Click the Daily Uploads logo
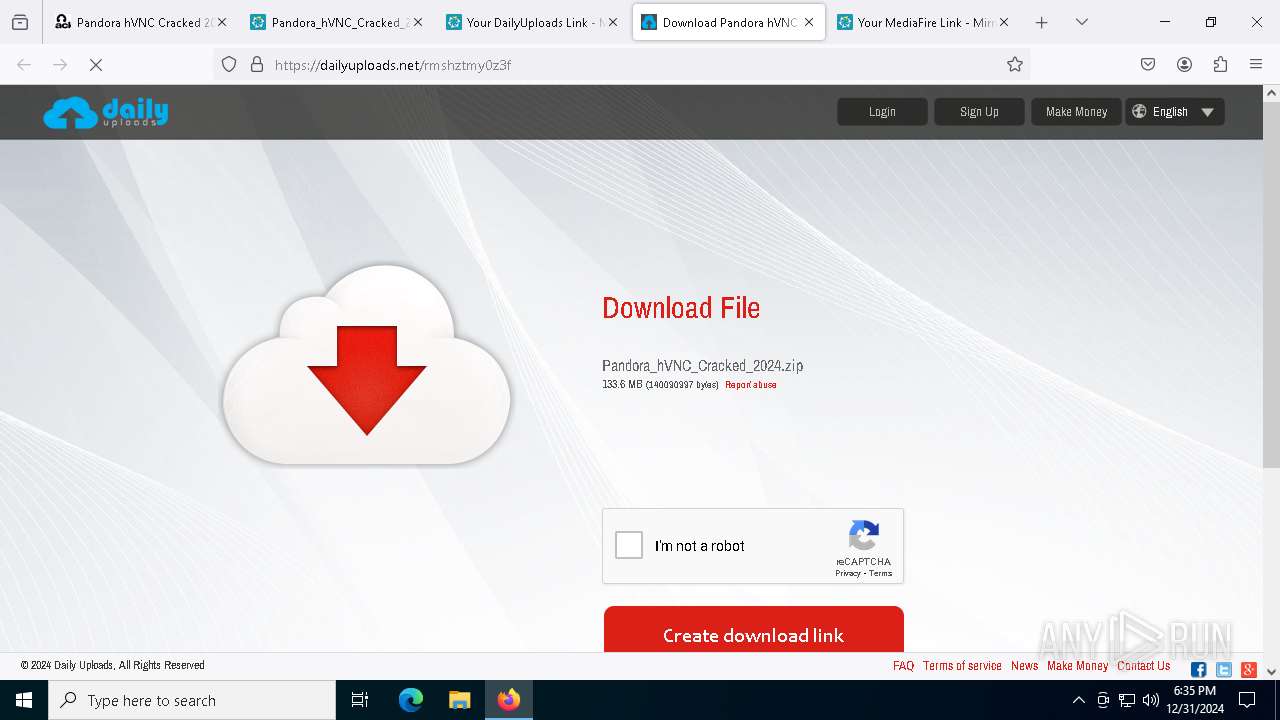 (105, 112)
